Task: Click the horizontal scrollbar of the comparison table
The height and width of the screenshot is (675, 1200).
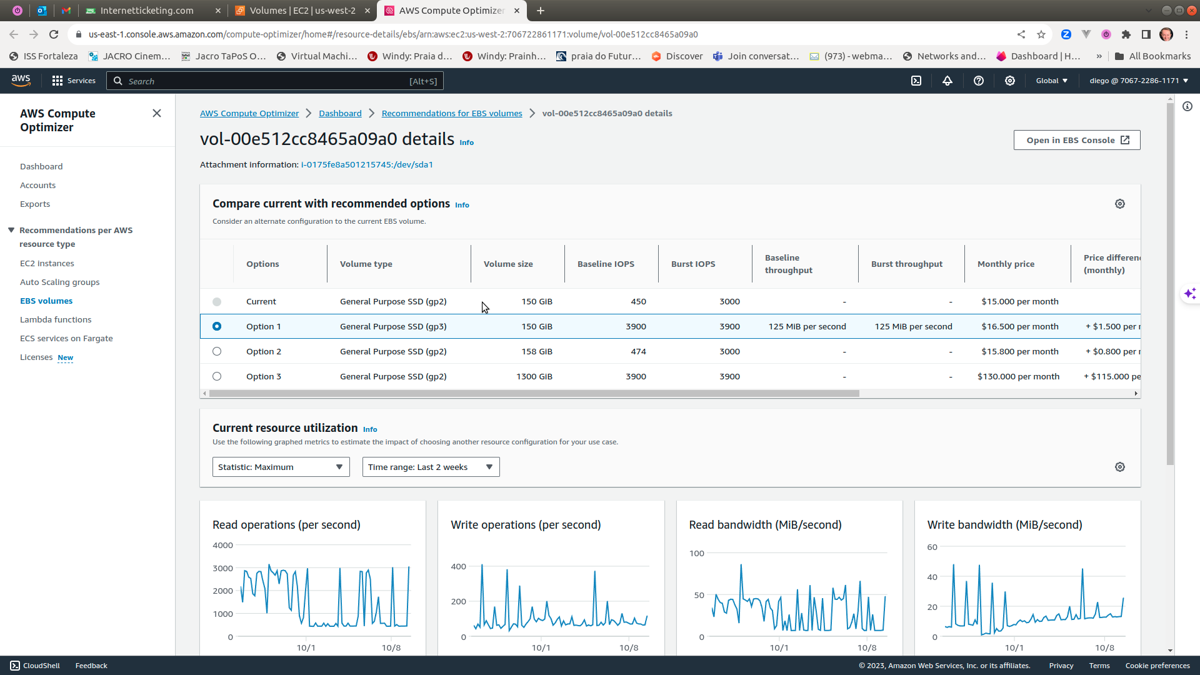Action: point(534,393)
